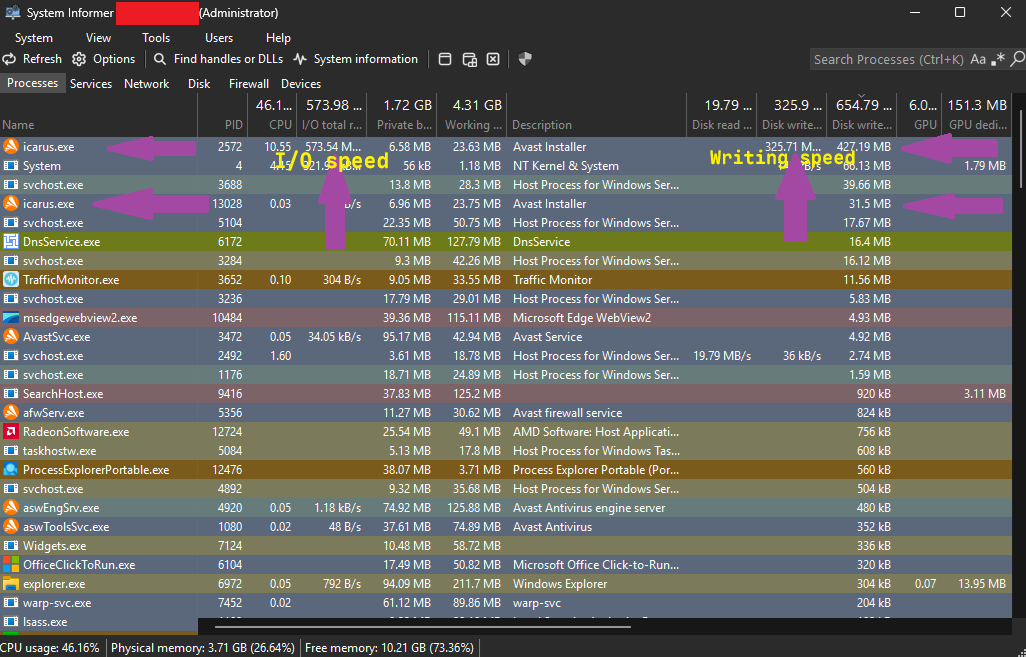Click the Find window and thread icon
The height and width of the screenshot is (657, 1026).
point(469,60)
